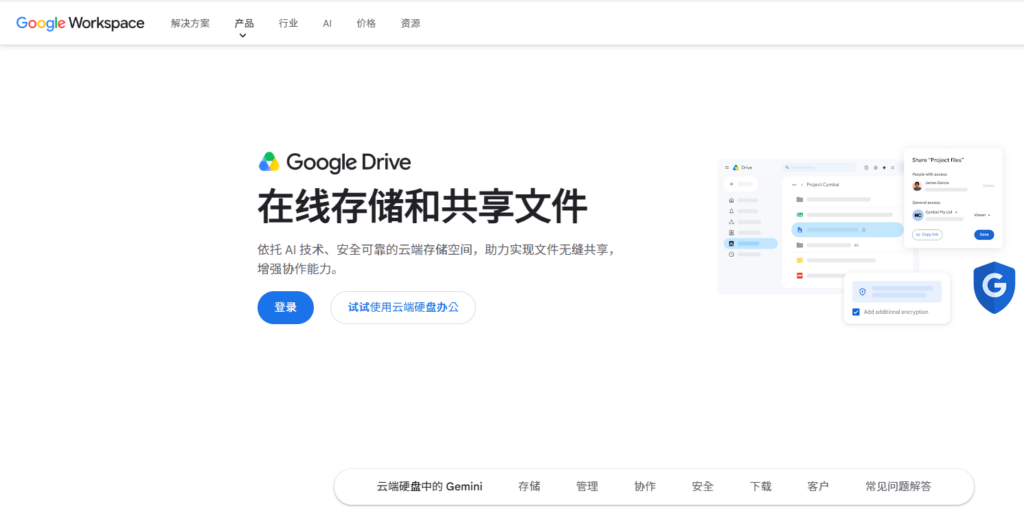Click Share "Project files" dialog title
This screenshot has height=513, width=1024.
pyautogui.click(x=938, y=160)
